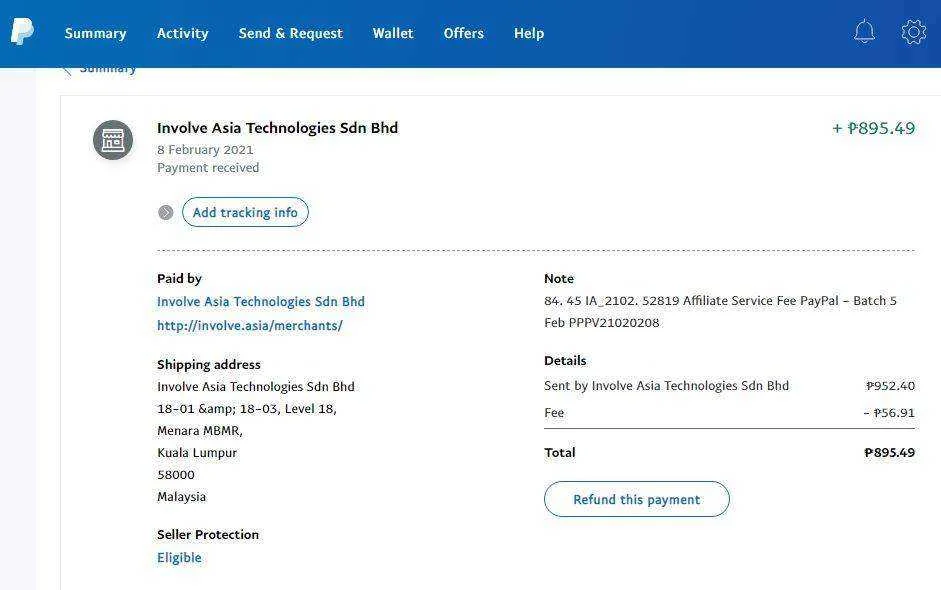Select the Details heading
941x590 pixels.
pyautogui.click(x=565, y=361)
